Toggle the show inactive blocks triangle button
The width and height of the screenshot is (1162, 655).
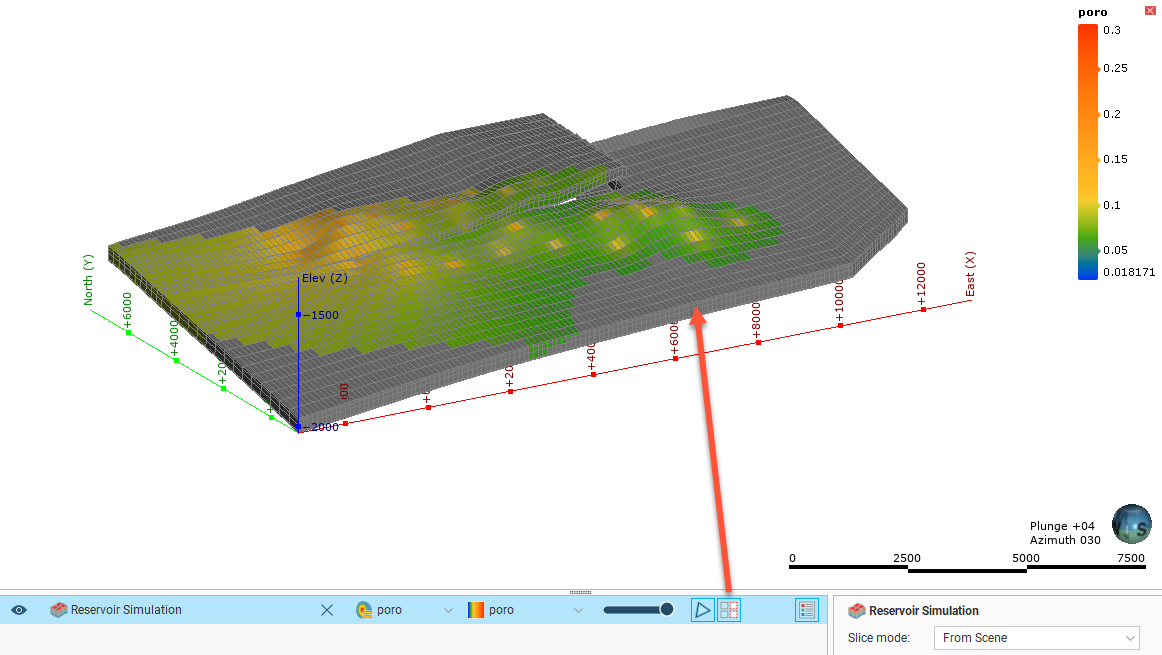pos(703,610)
